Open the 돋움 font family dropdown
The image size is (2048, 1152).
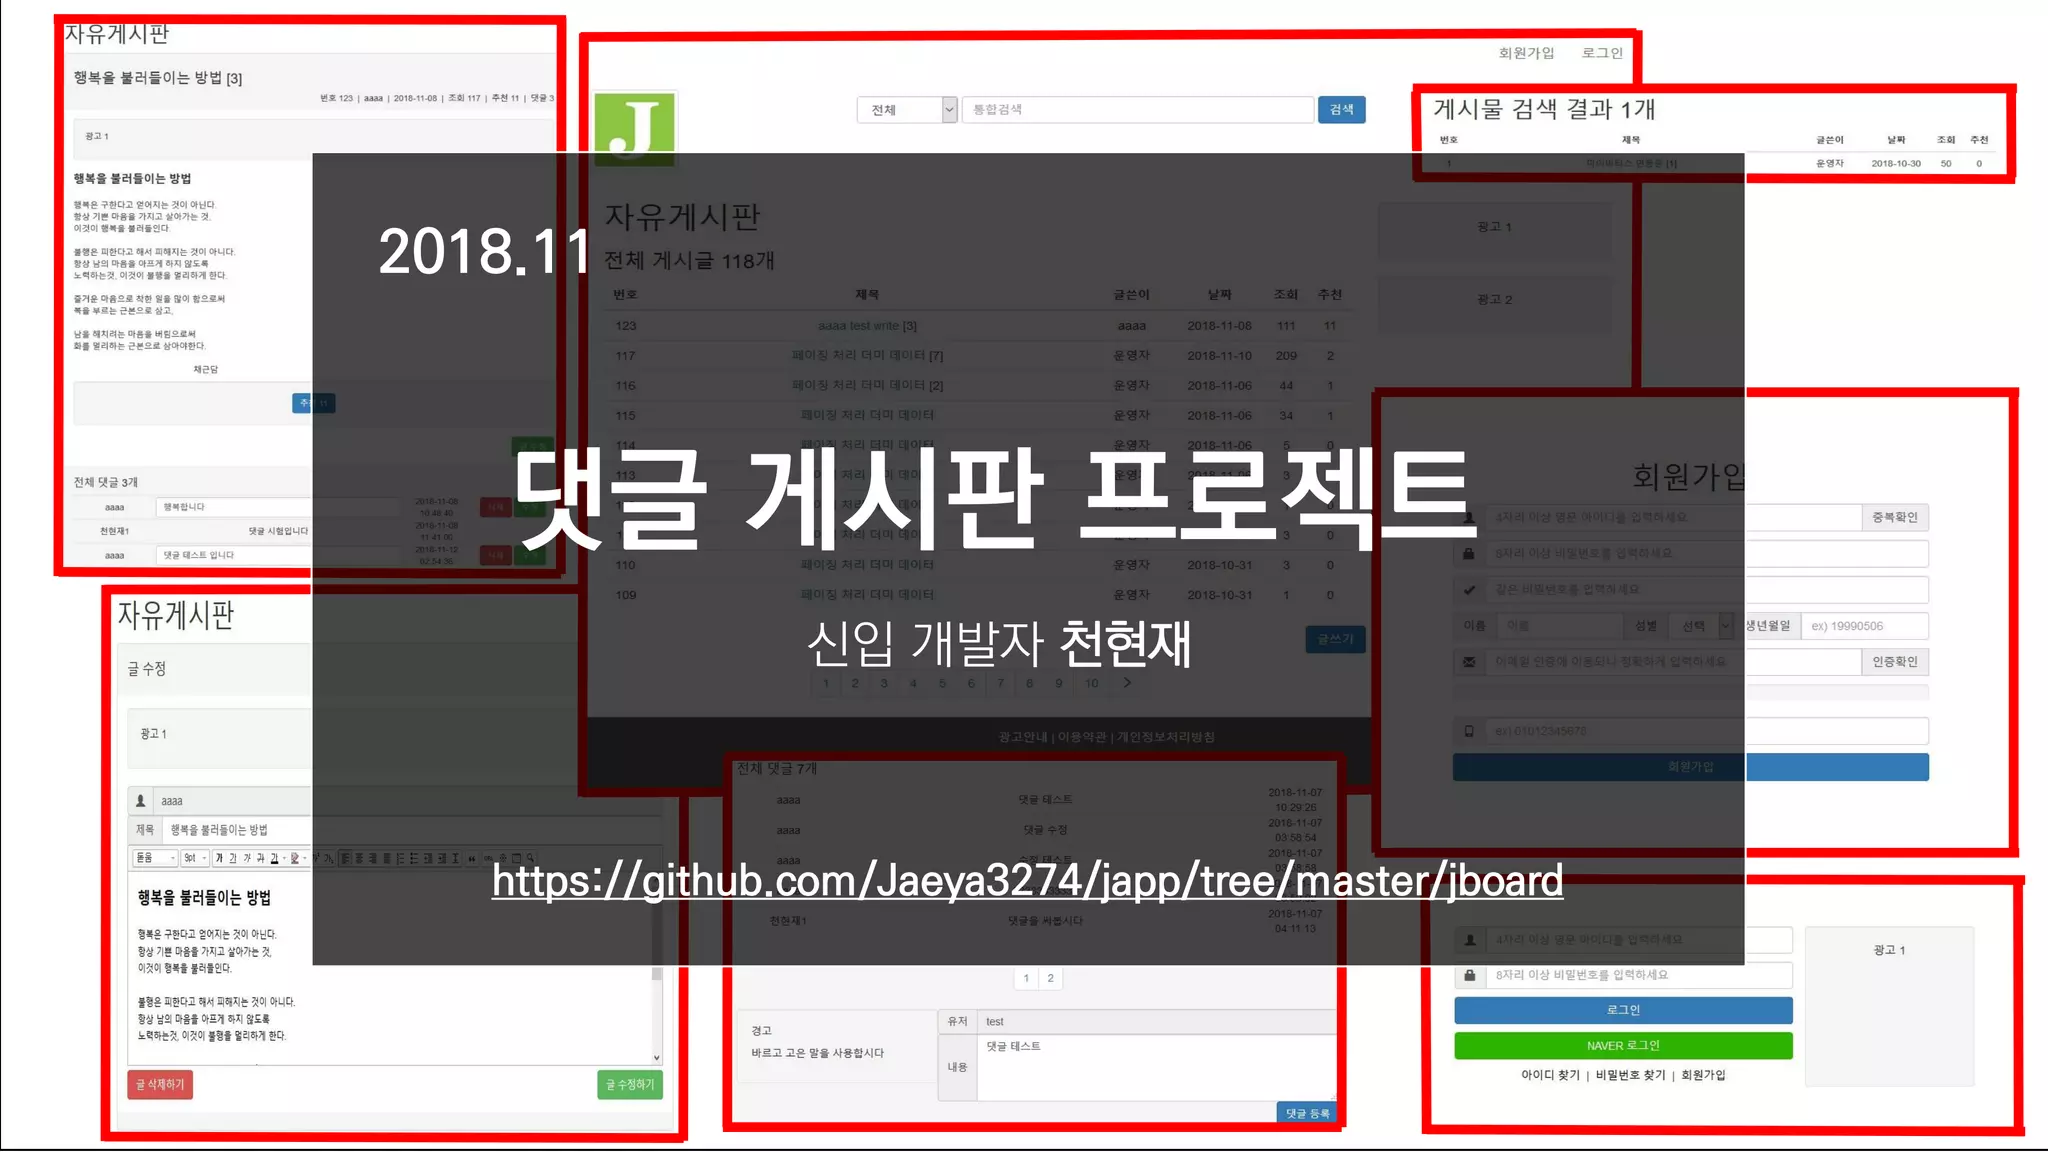click(x=155, y=858)
